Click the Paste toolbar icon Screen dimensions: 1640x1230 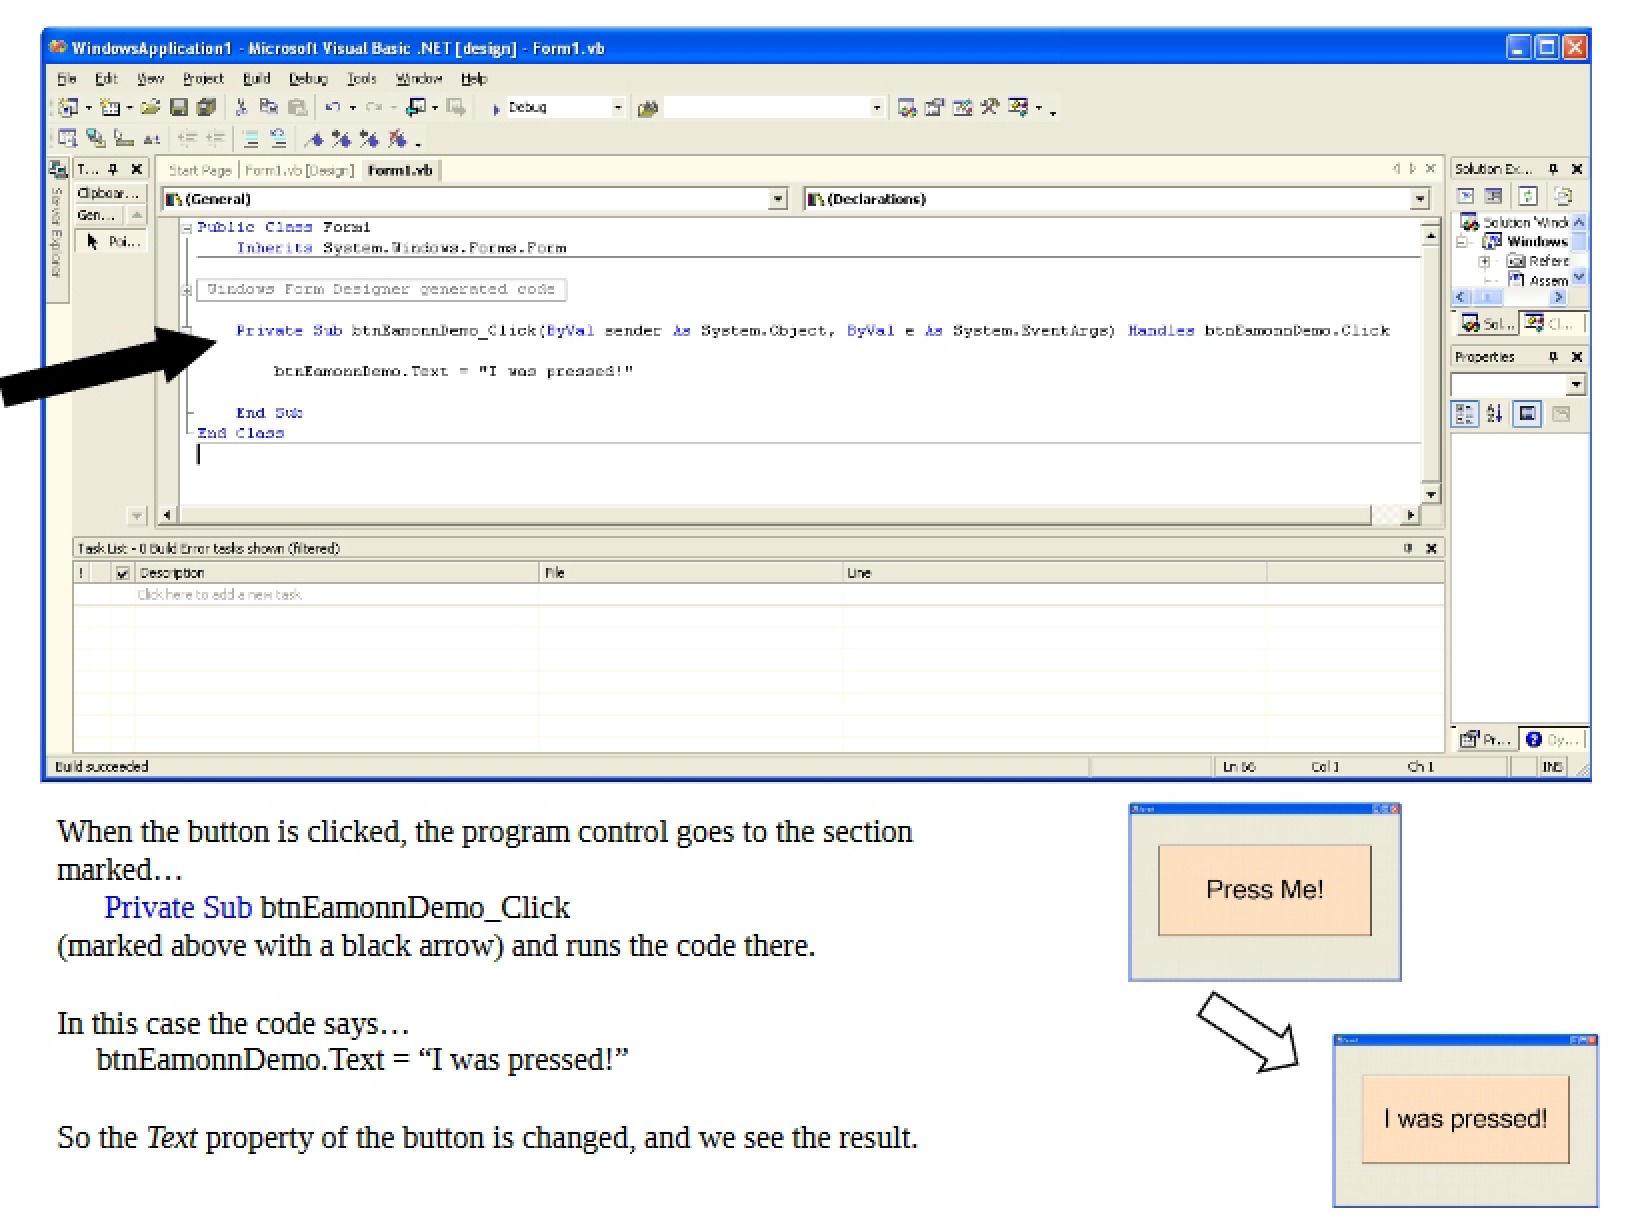point(297,107)
